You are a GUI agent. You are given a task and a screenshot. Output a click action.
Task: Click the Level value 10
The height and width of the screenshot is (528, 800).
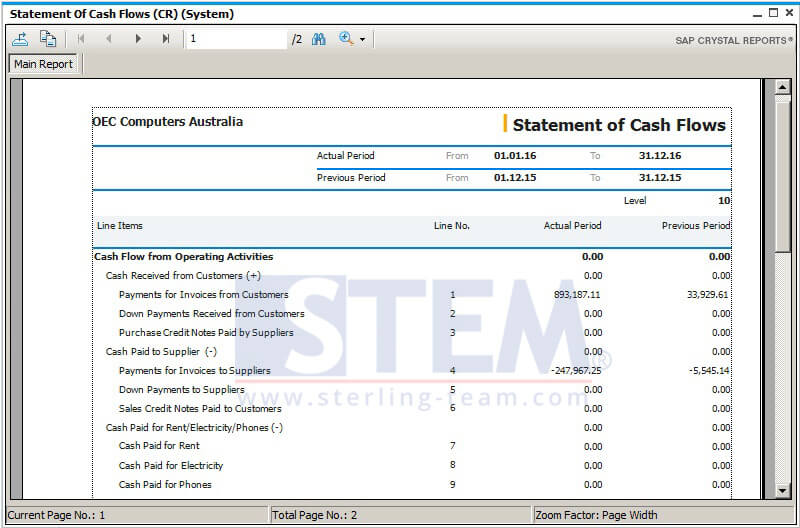click(724, 201)
